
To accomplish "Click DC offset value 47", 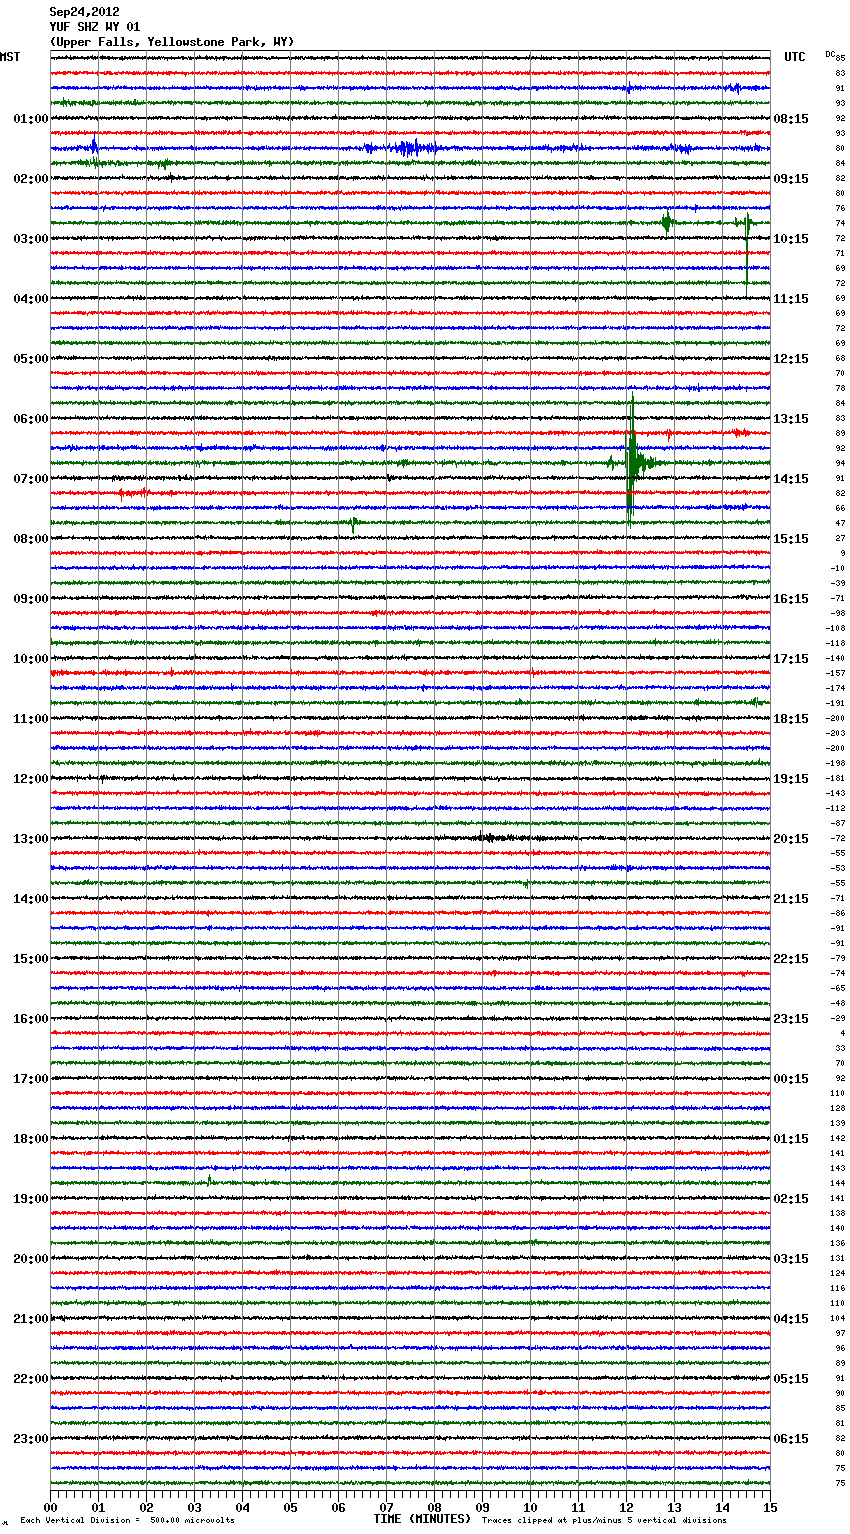I will pyautogui.click(x=840, y=524).
